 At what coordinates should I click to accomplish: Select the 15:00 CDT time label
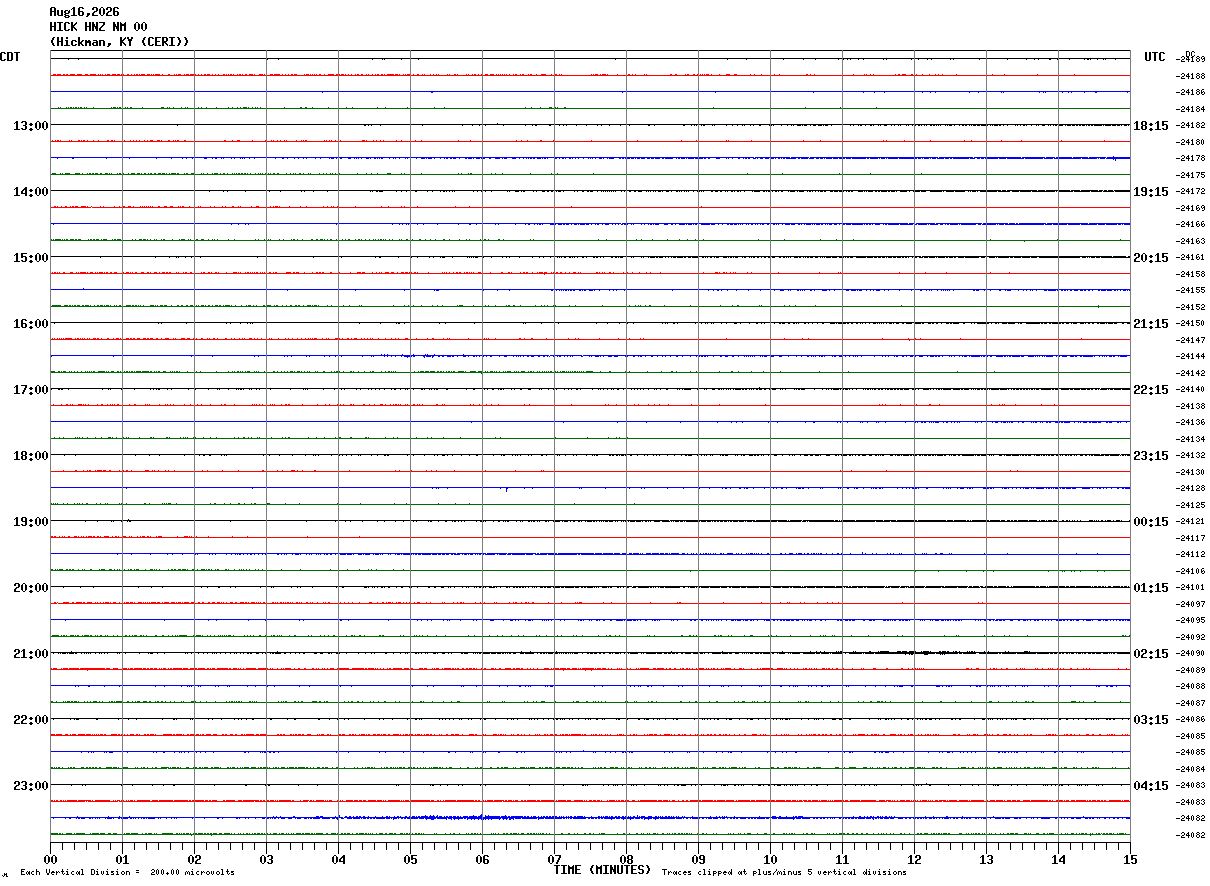[30, 257]
